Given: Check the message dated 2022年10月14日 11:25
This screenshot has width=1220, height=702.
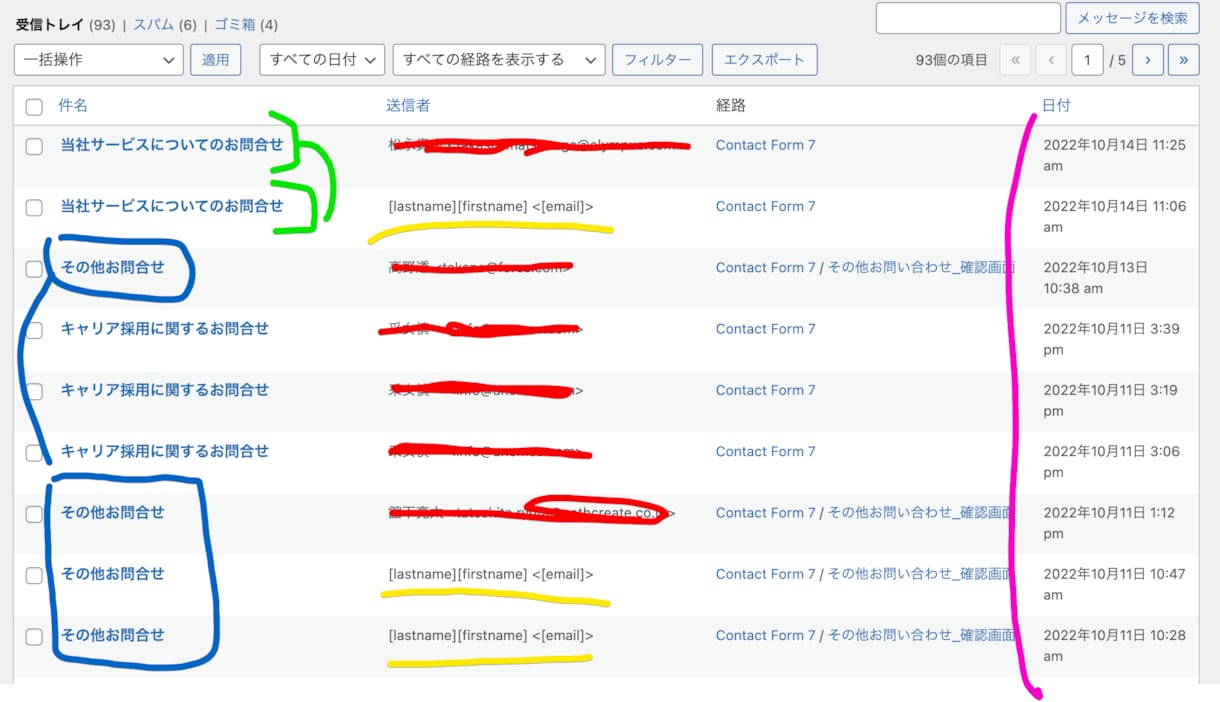Looking at the screenshot, I should pyautogui.click(x=34, y=146).
